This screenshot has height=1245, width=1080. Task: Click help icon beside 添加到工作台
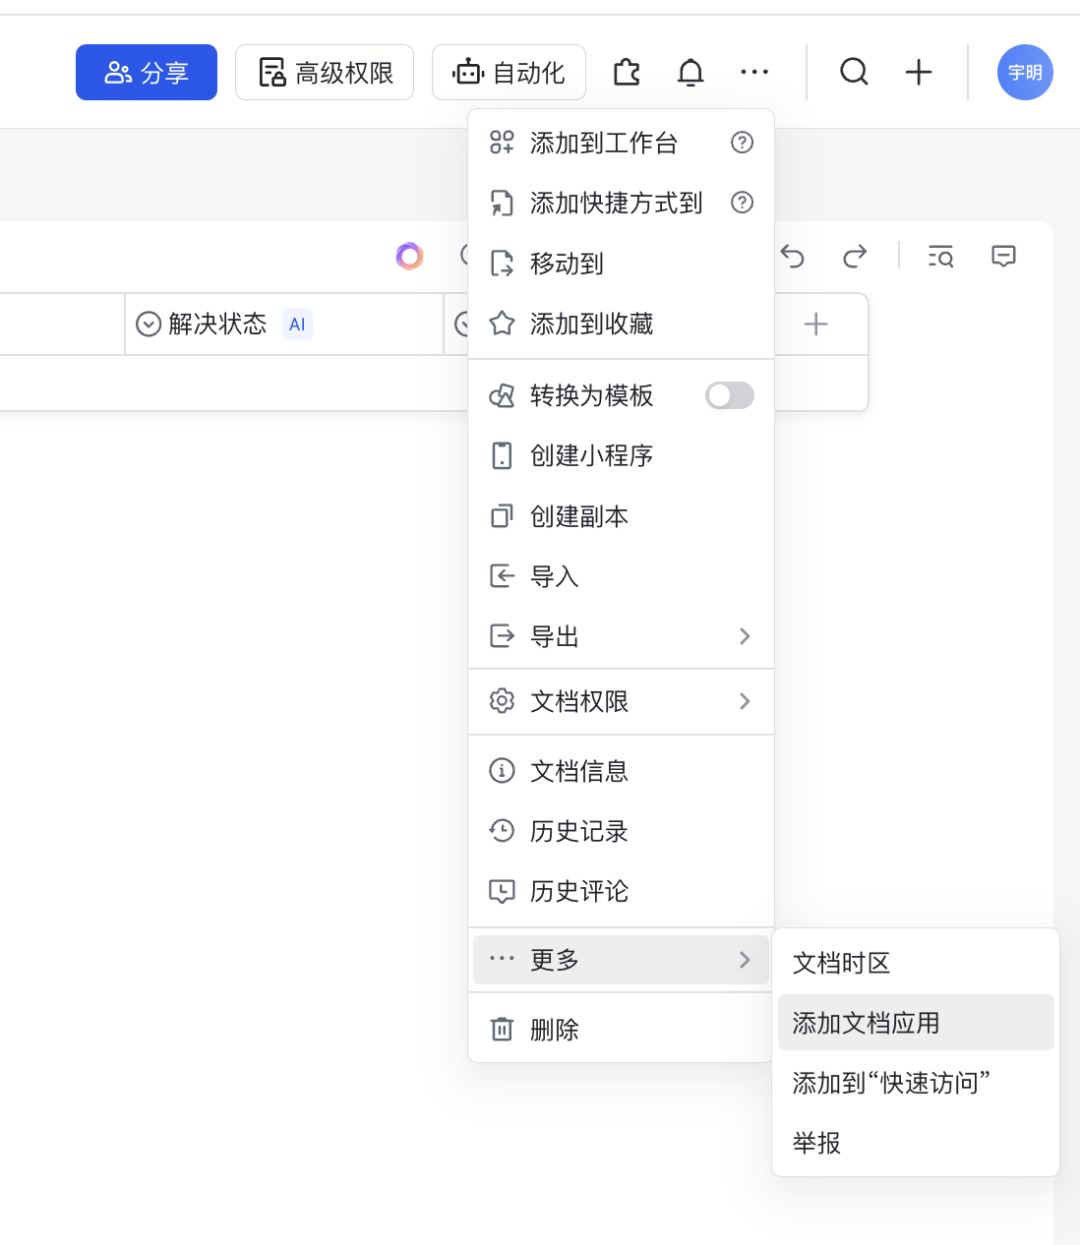click(742, 143)
